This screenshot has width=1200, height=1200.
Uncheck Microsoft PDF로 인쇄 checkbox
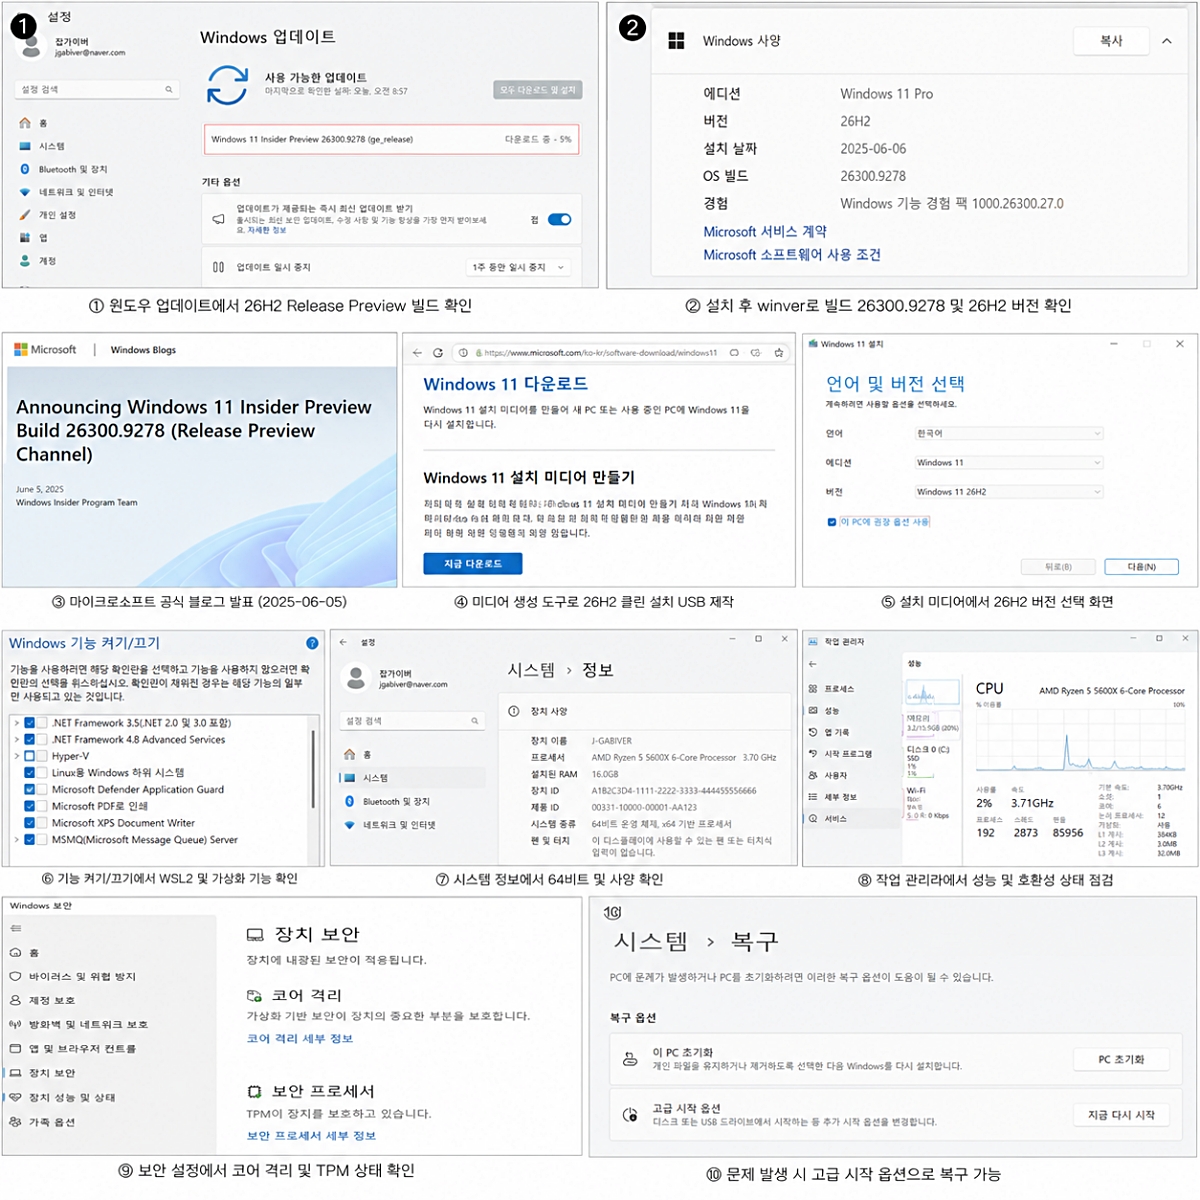(x=30, y=806)
